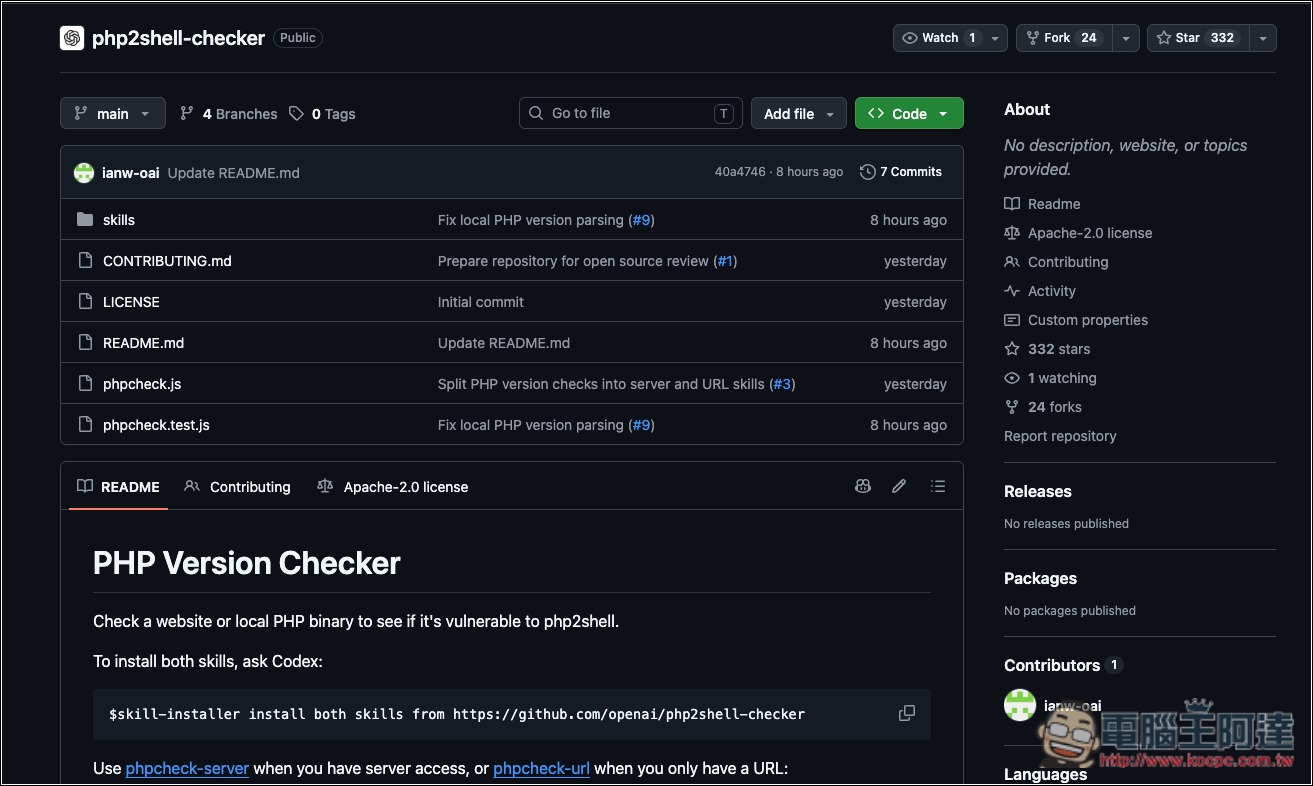Open the README outline list icon

(x=937, y=486)
